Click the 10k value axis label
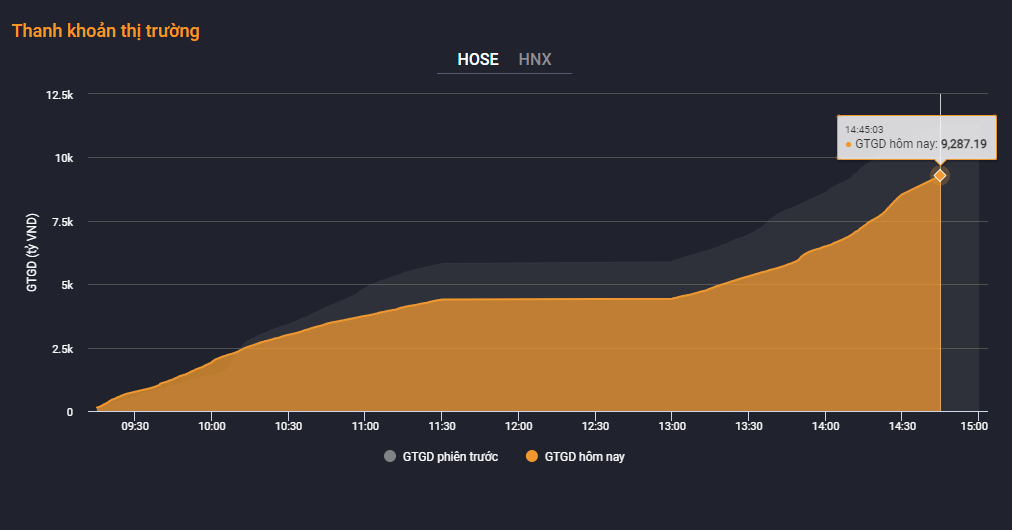The width and height of the screenshot is (1012, 530). 64,158
